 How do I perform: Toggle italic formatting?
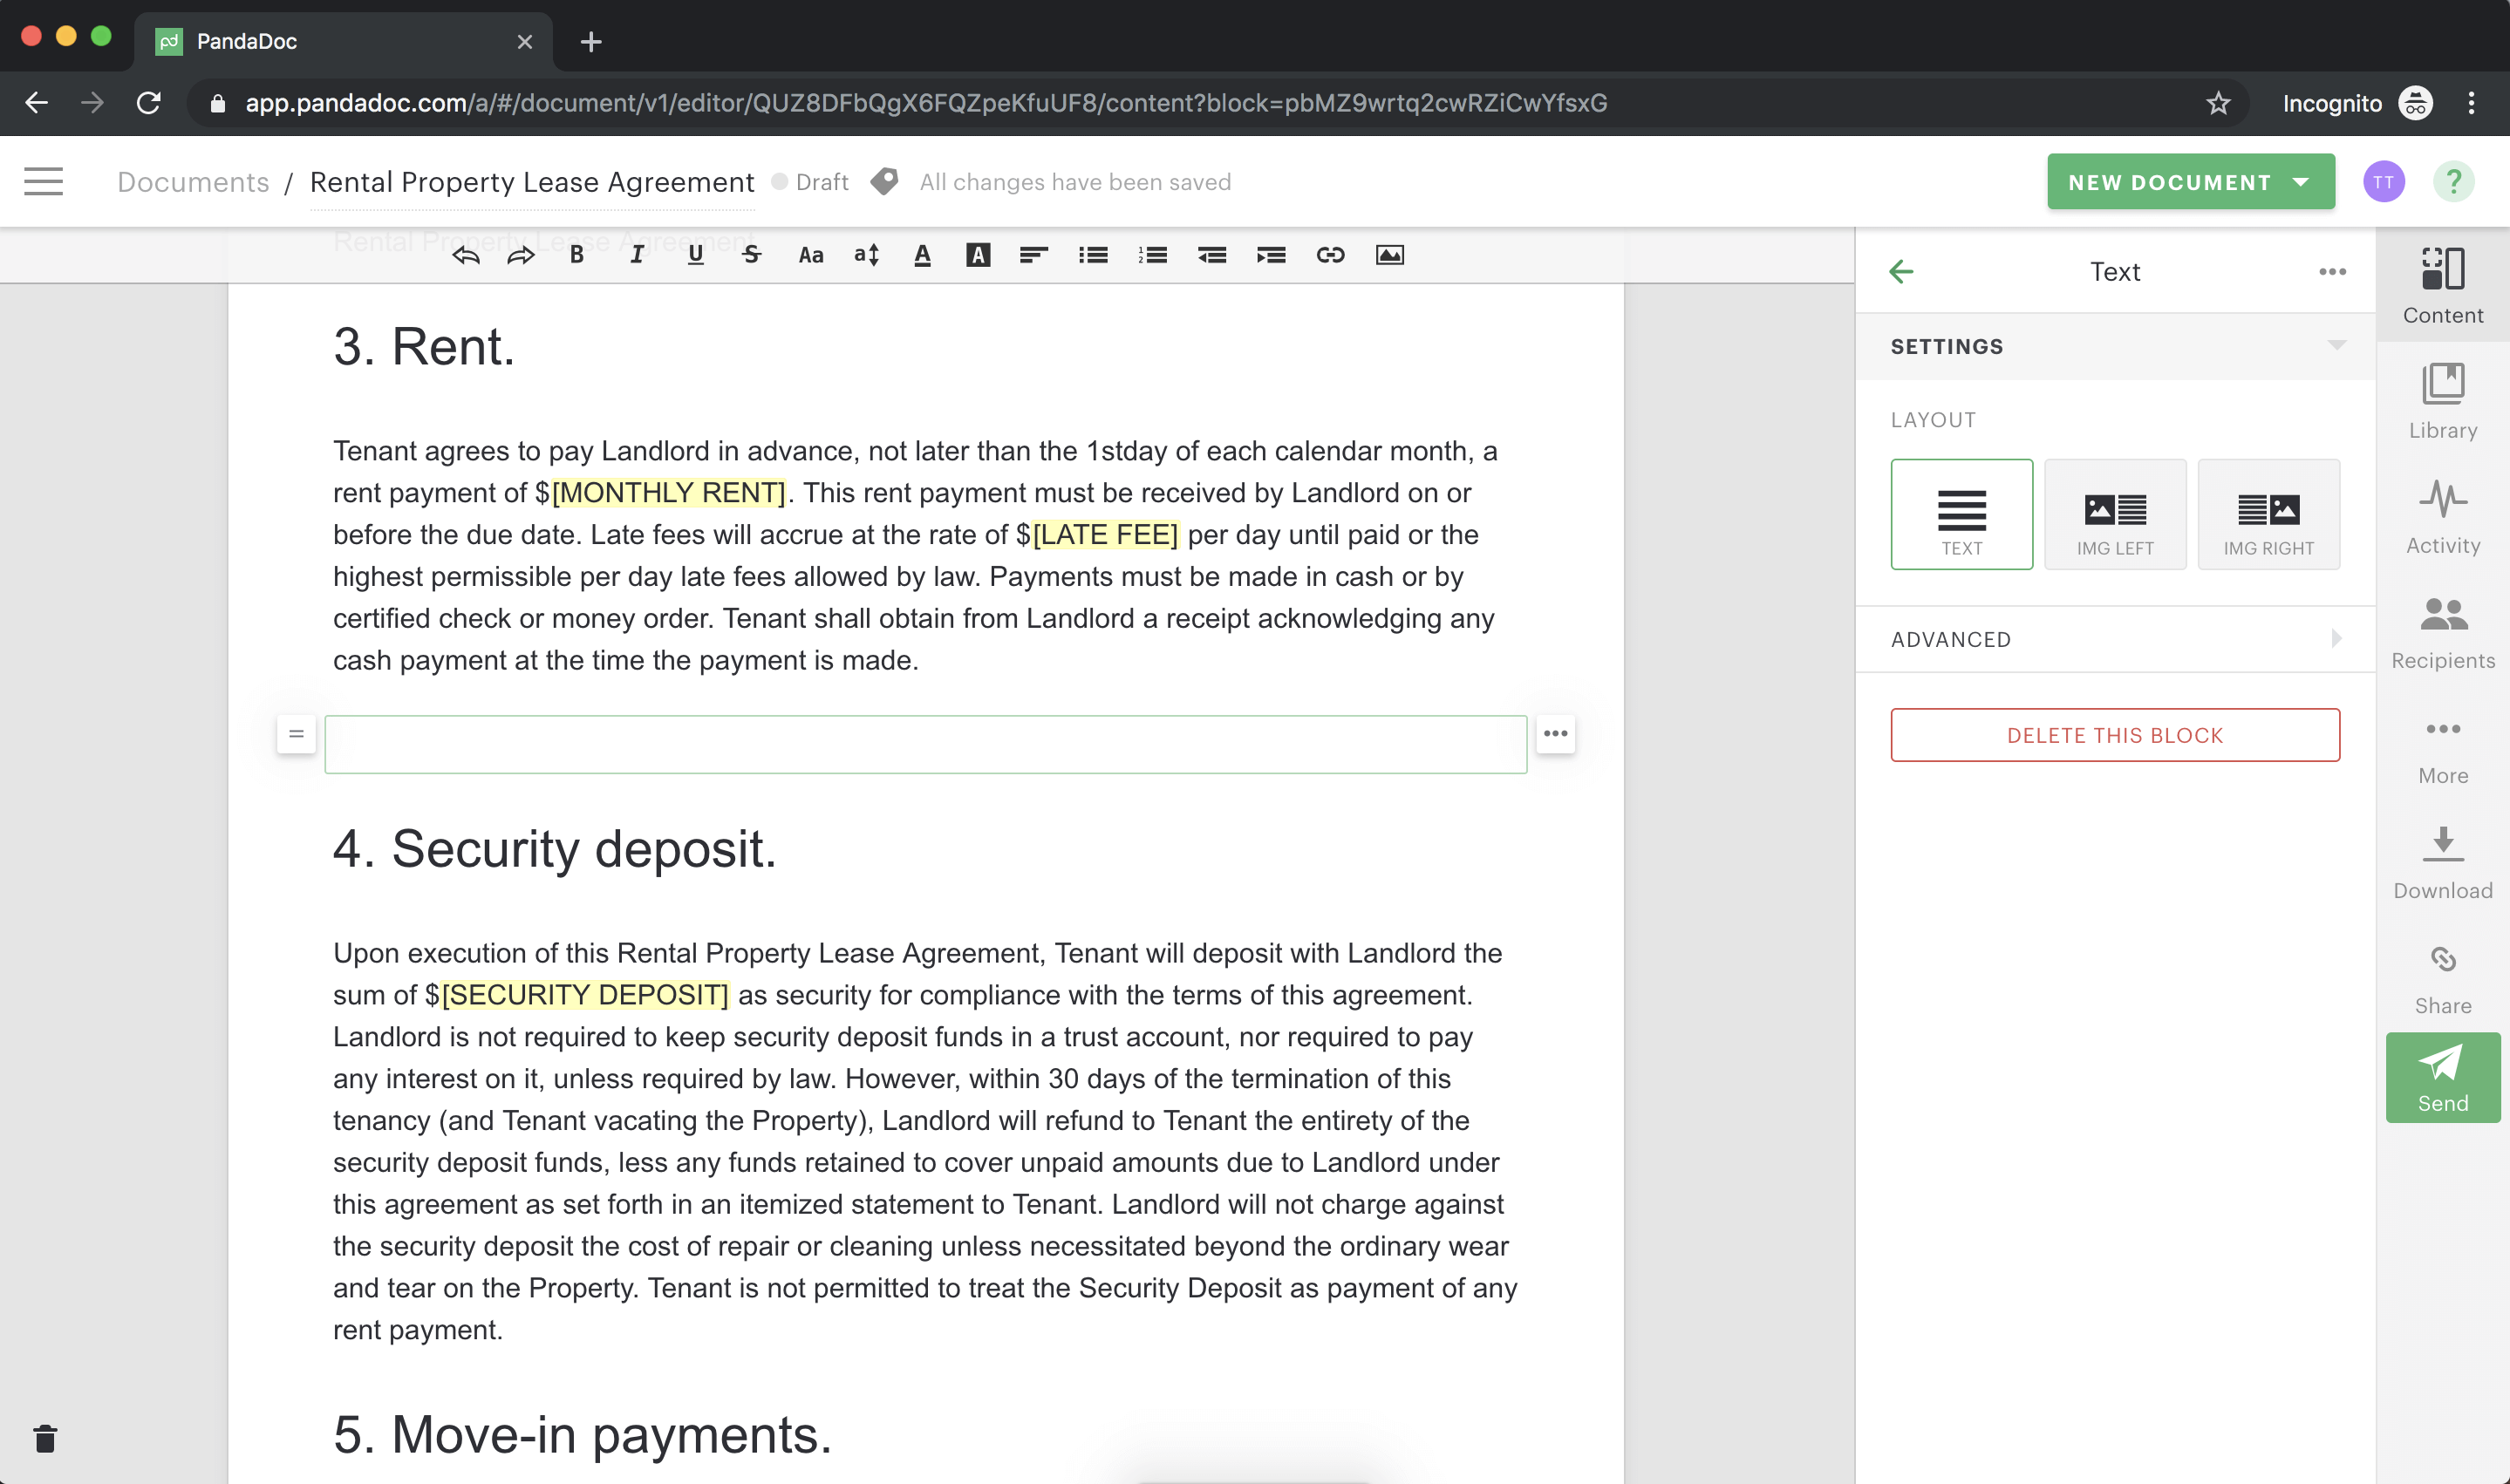click(636, 255)
